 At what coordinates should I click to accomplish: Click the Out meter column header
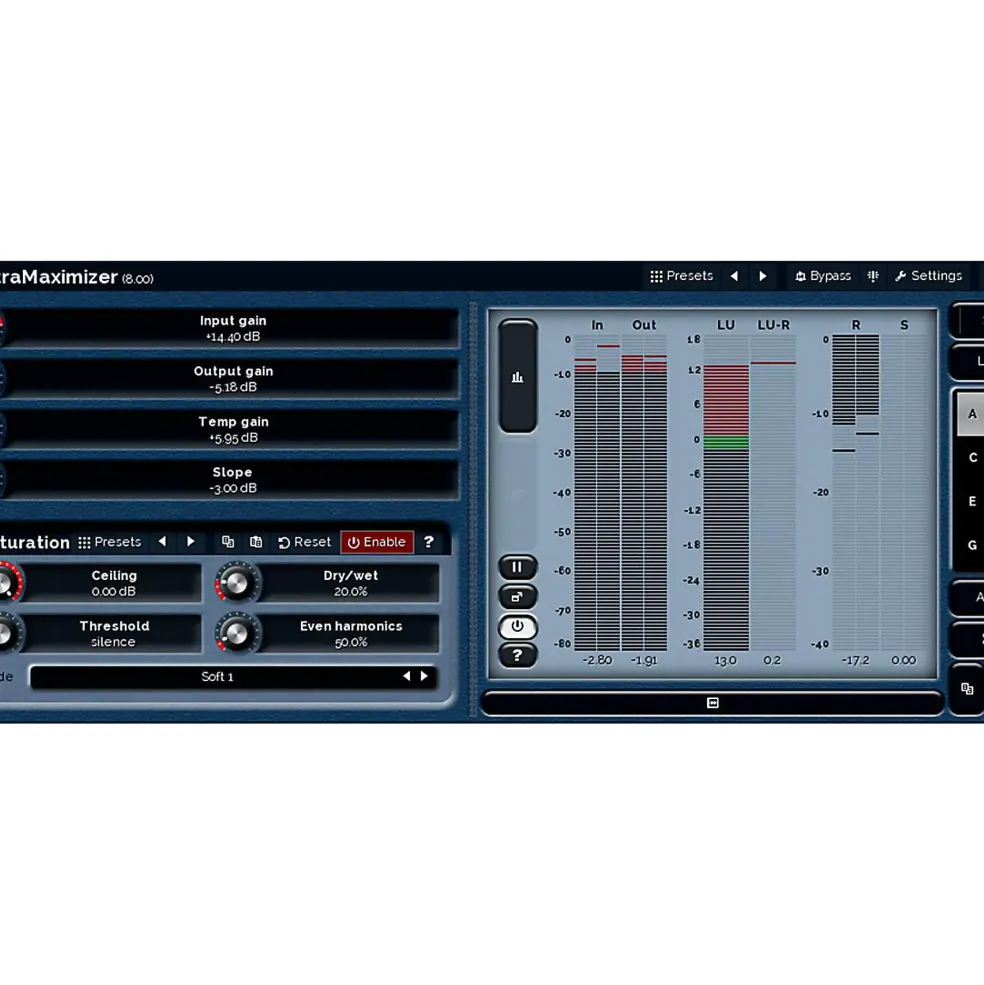click(644, 325)
